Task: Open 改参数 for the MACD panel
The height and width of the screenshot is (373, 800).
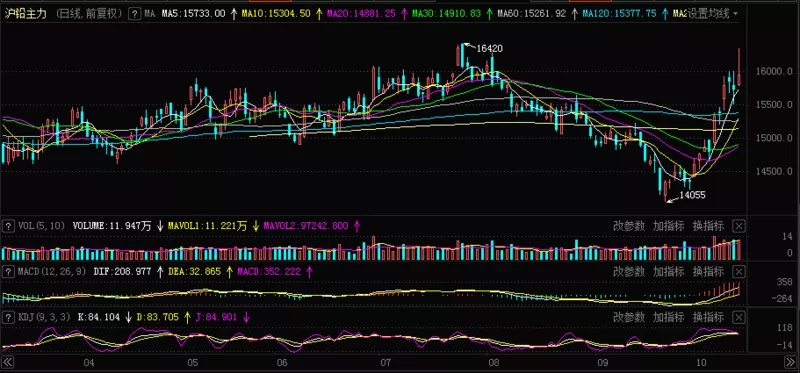Action: 629,271
